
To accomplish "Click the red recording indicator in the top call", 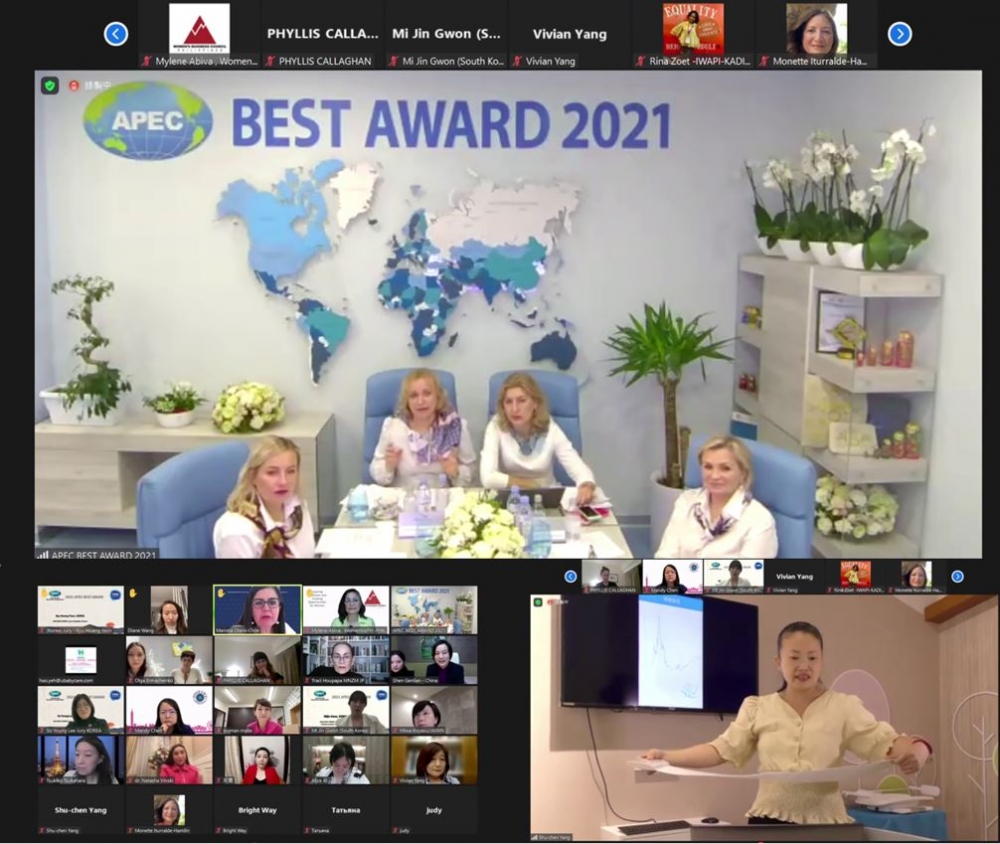I will (73, 85).
